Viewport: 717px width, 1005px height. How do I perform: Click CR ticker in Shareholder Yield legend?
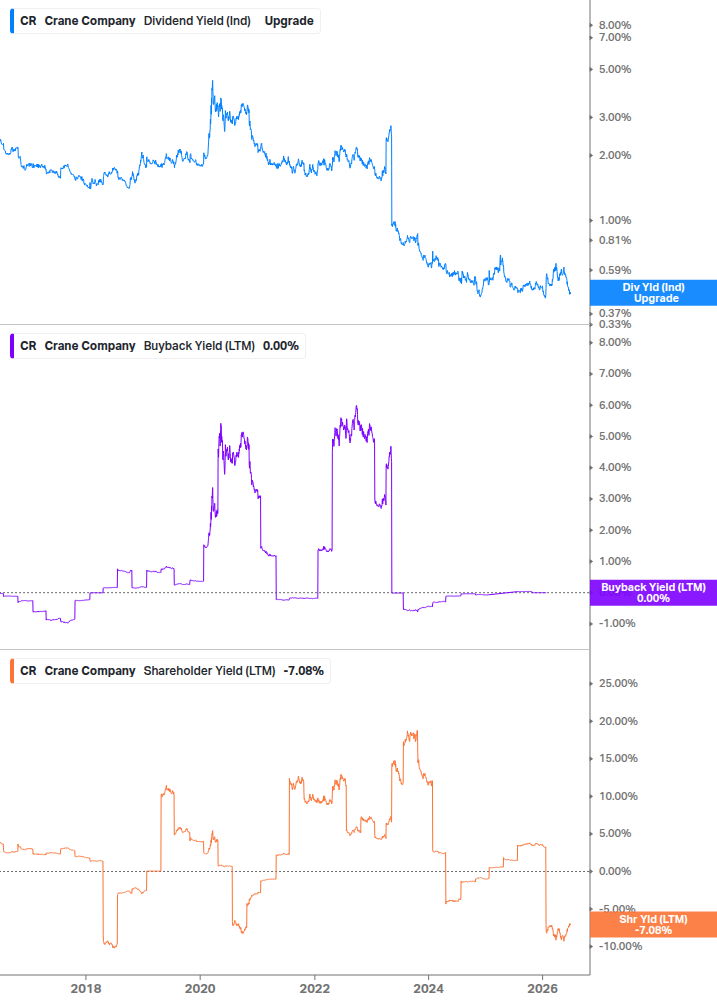tap(28, 671)
